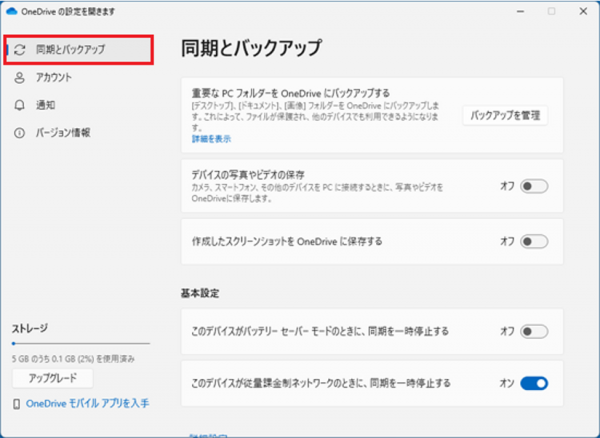Screen dimensions: 600x438
Task: Click the version info circle icon
Action: [19, 133]
